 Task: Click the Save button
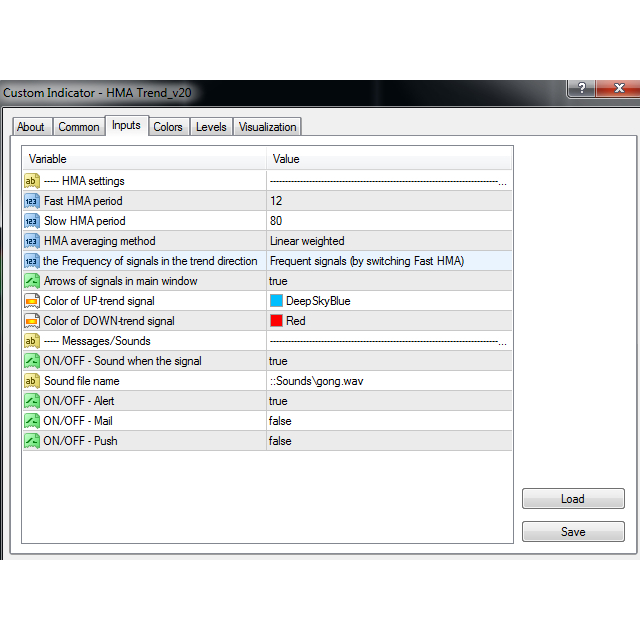[x=573, y=532]
